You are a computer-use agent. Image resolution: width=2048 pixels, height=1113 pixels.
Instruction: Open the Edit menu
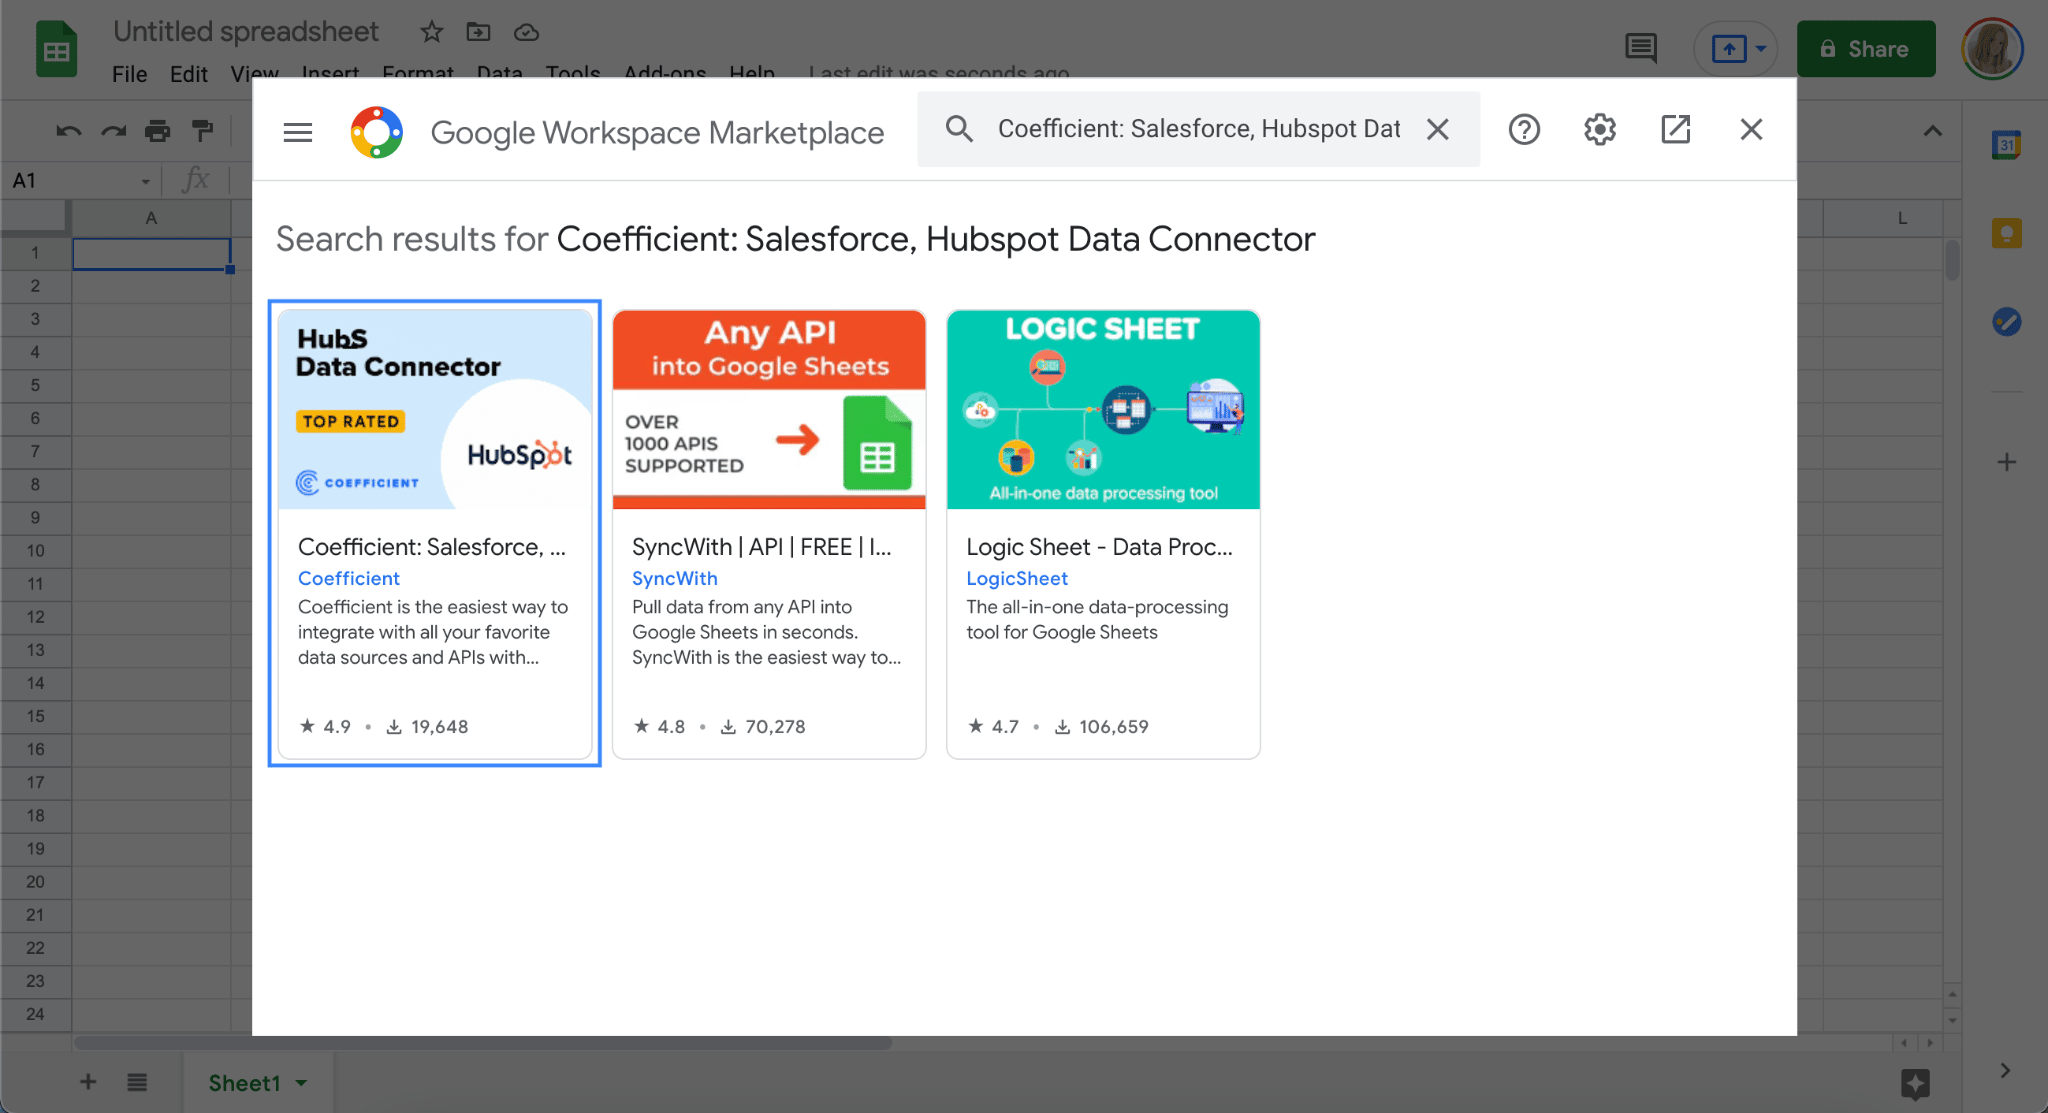[188, 74]
